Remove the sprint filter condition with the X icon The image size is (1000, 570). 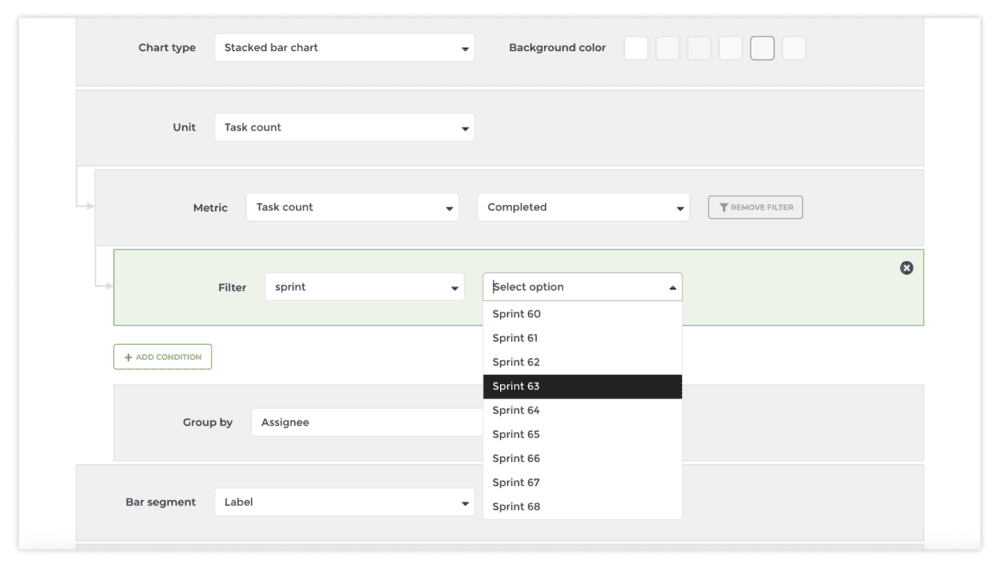point(906,268)
